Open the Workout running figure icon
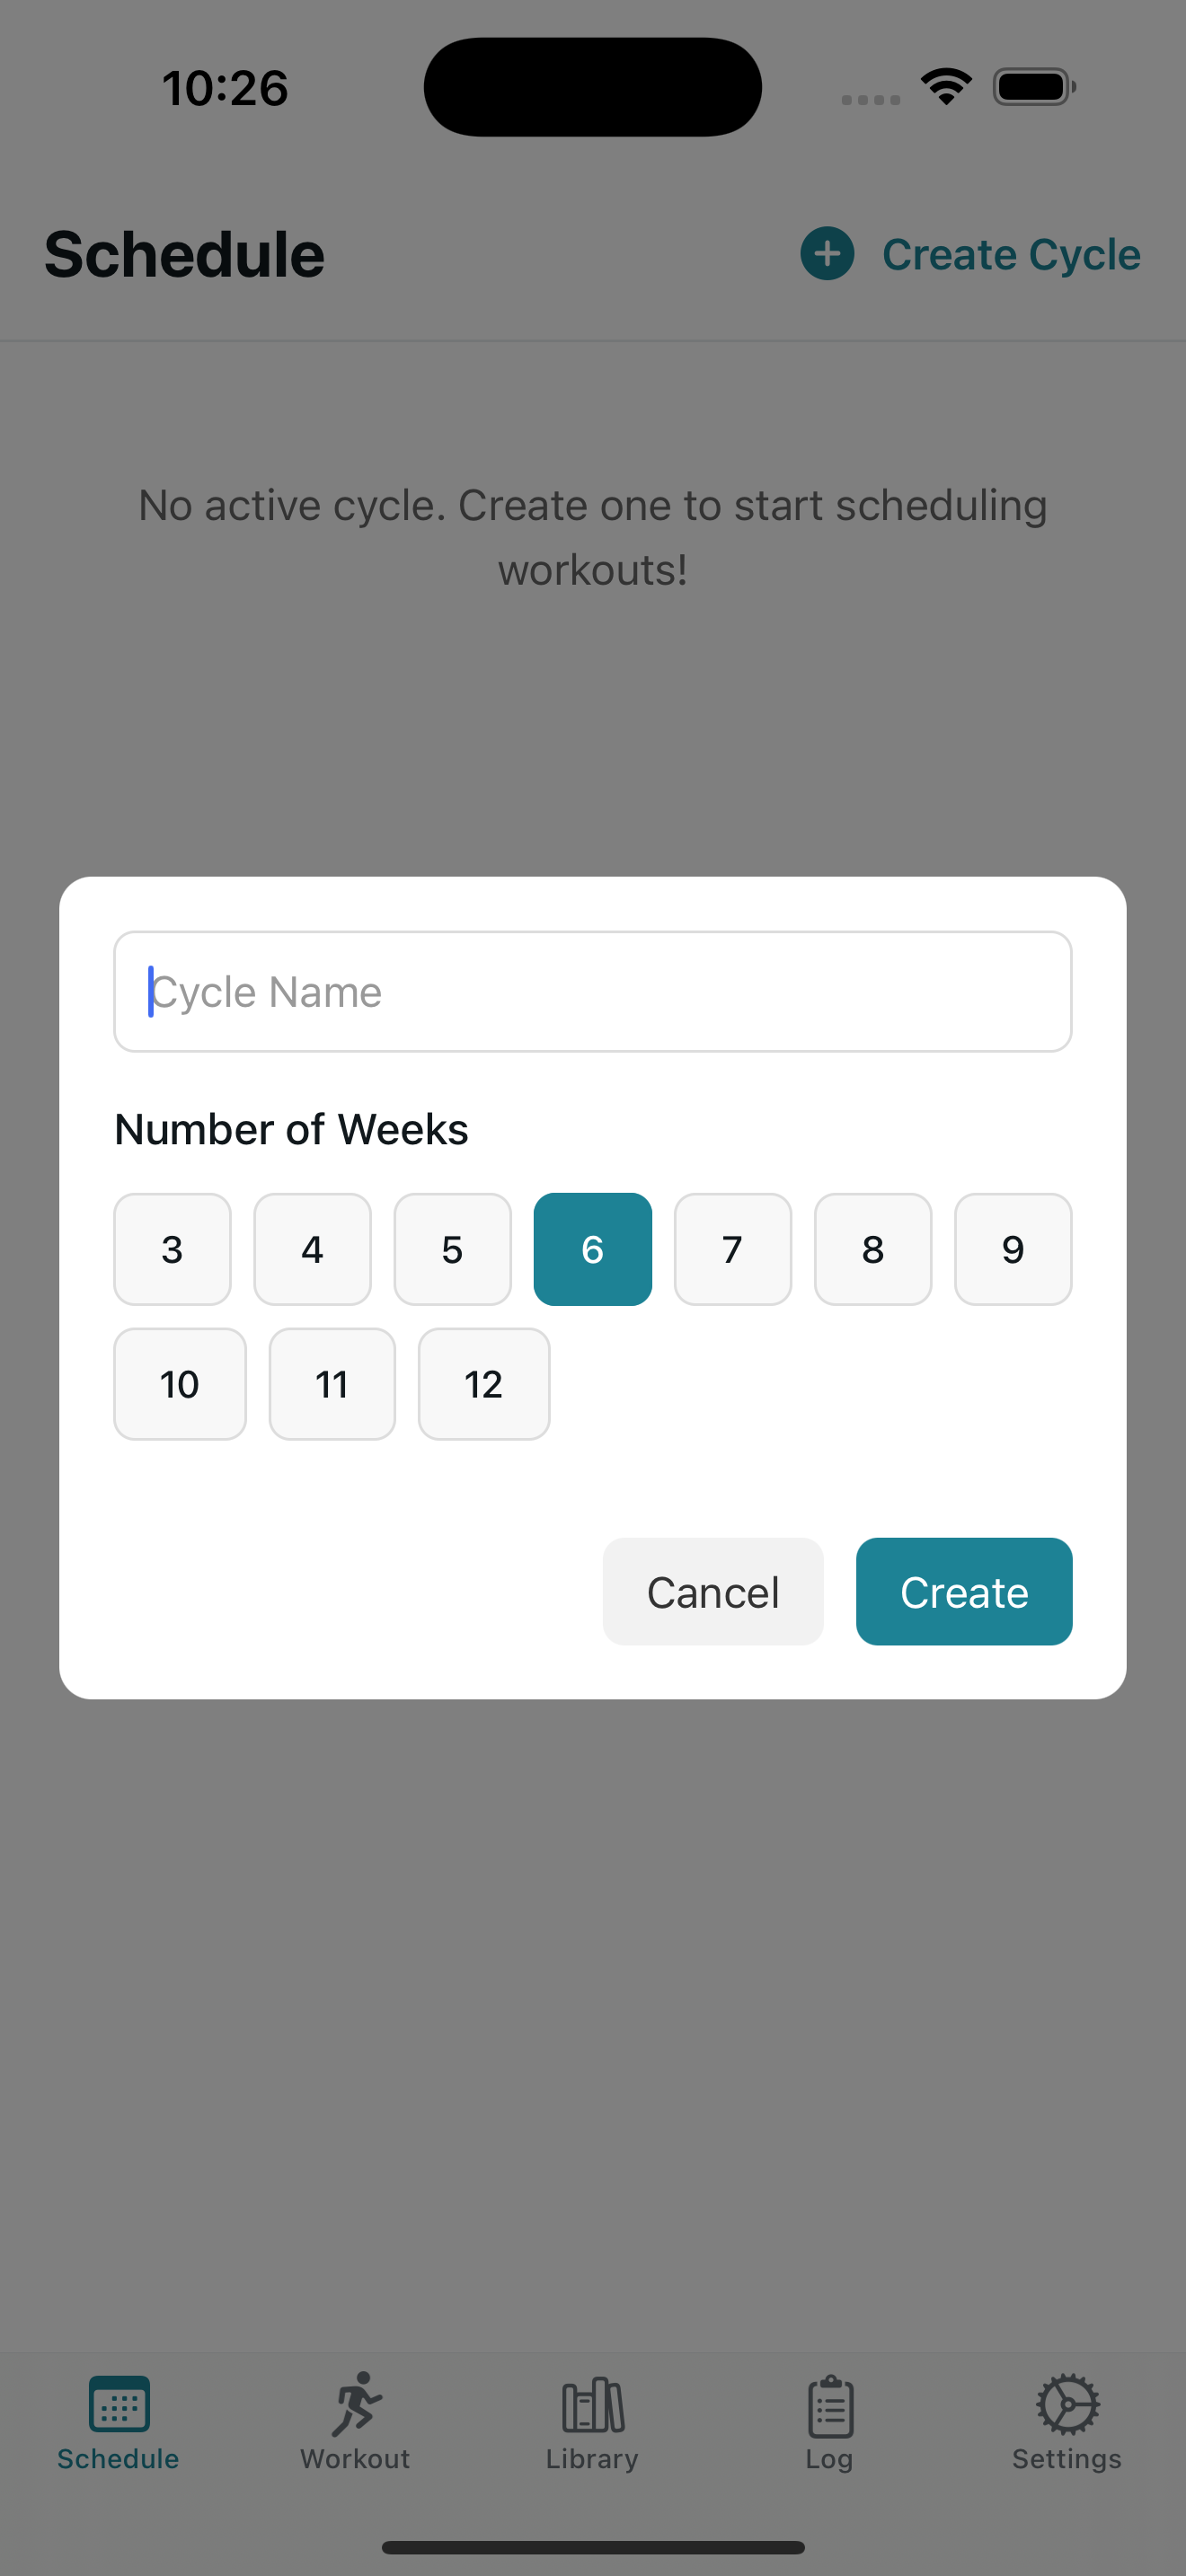 point(356,2403)
